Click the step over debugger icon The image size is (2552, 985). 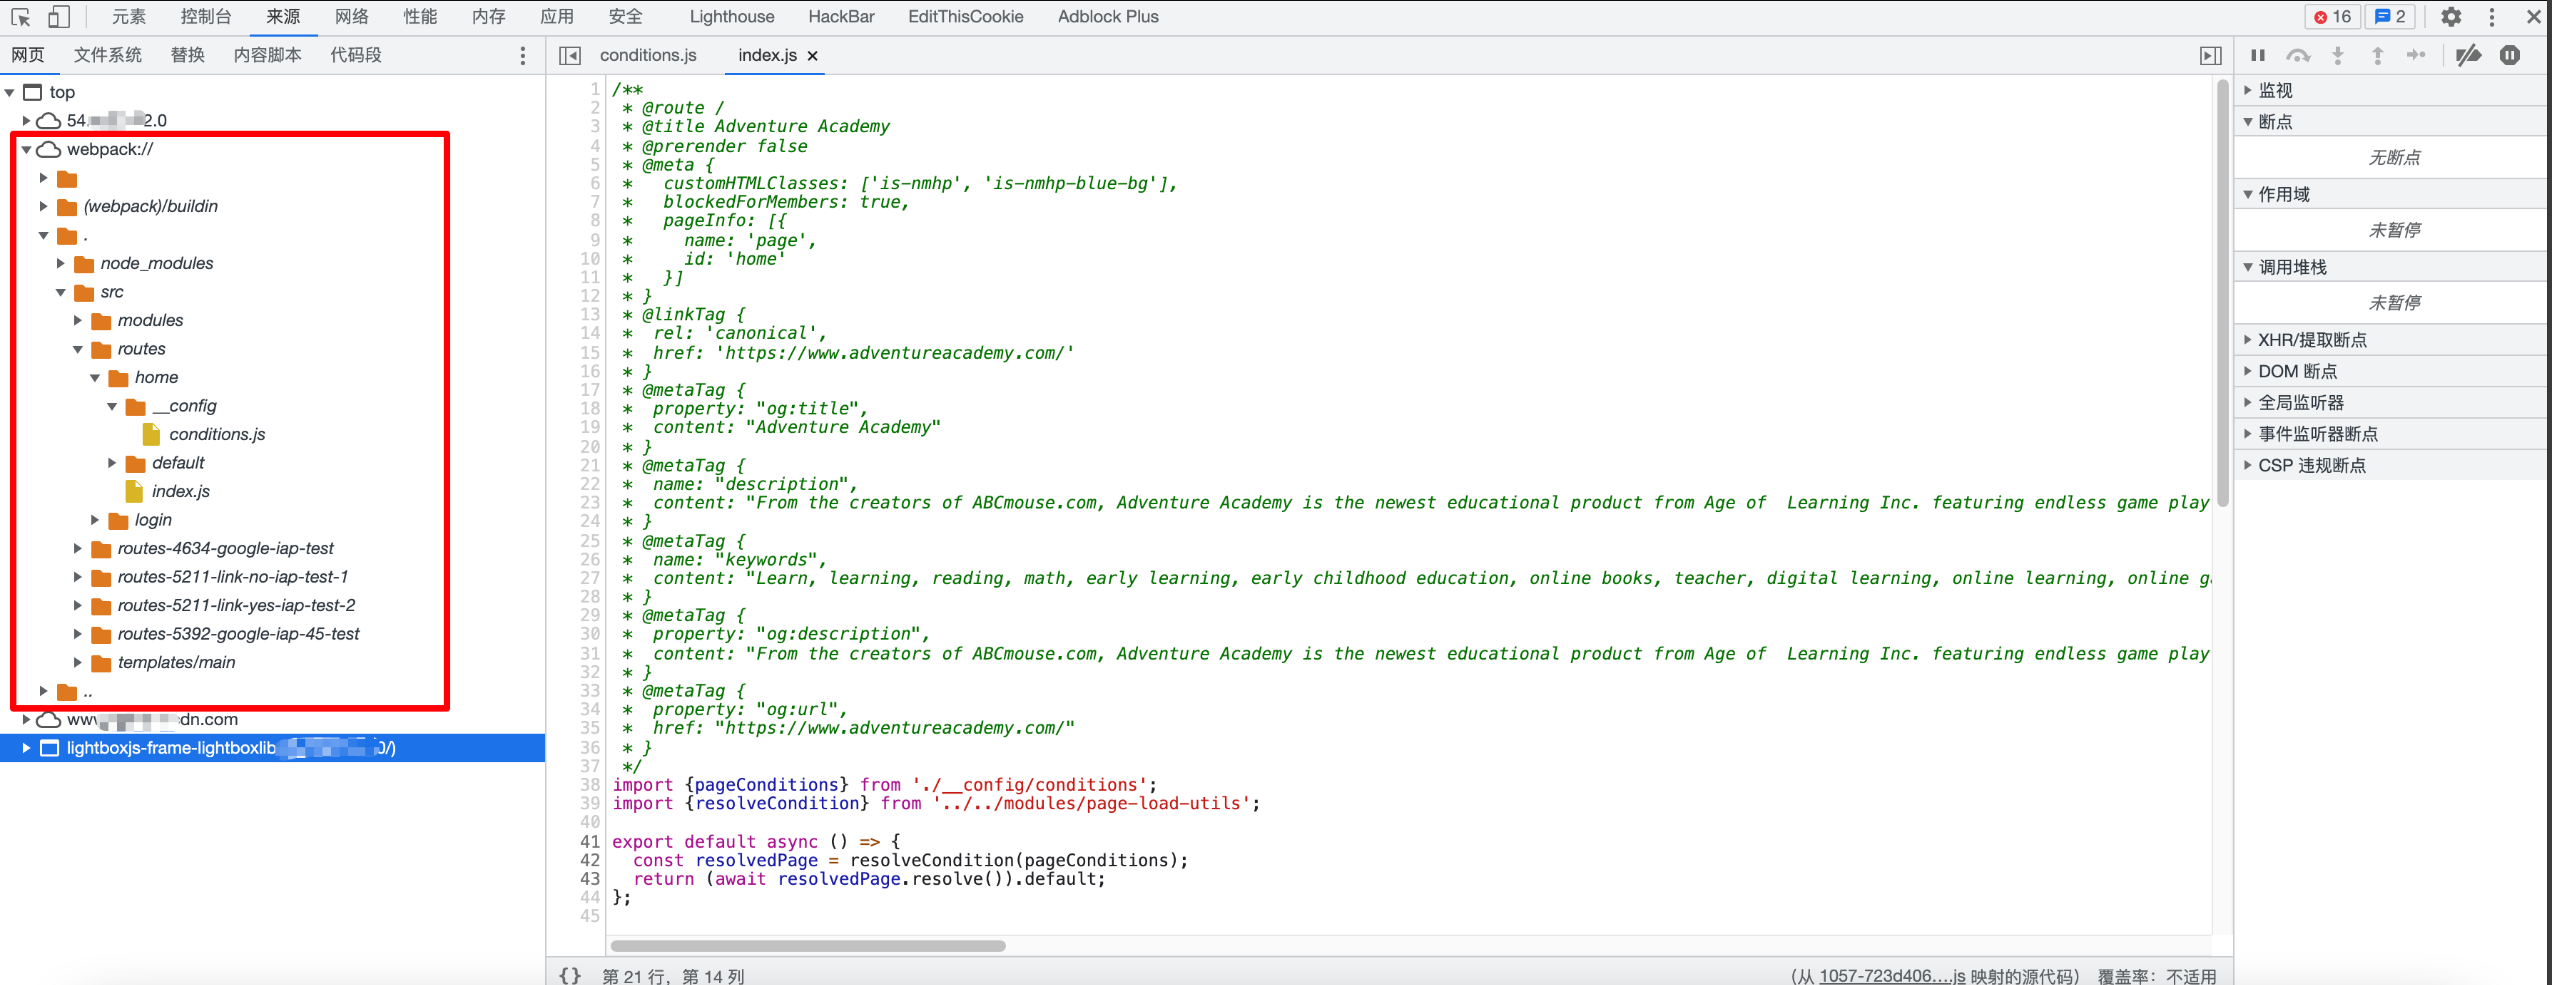point(2298,56)
